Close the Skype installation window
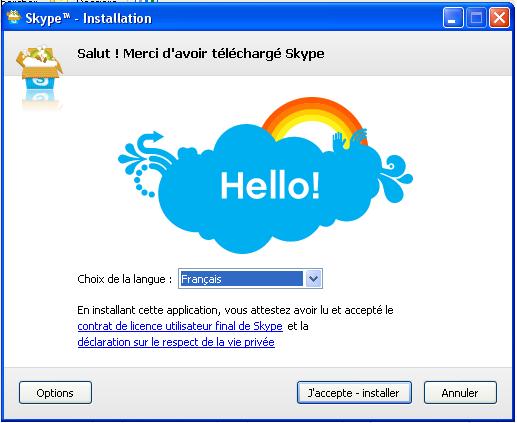 (x=499, y=18)
